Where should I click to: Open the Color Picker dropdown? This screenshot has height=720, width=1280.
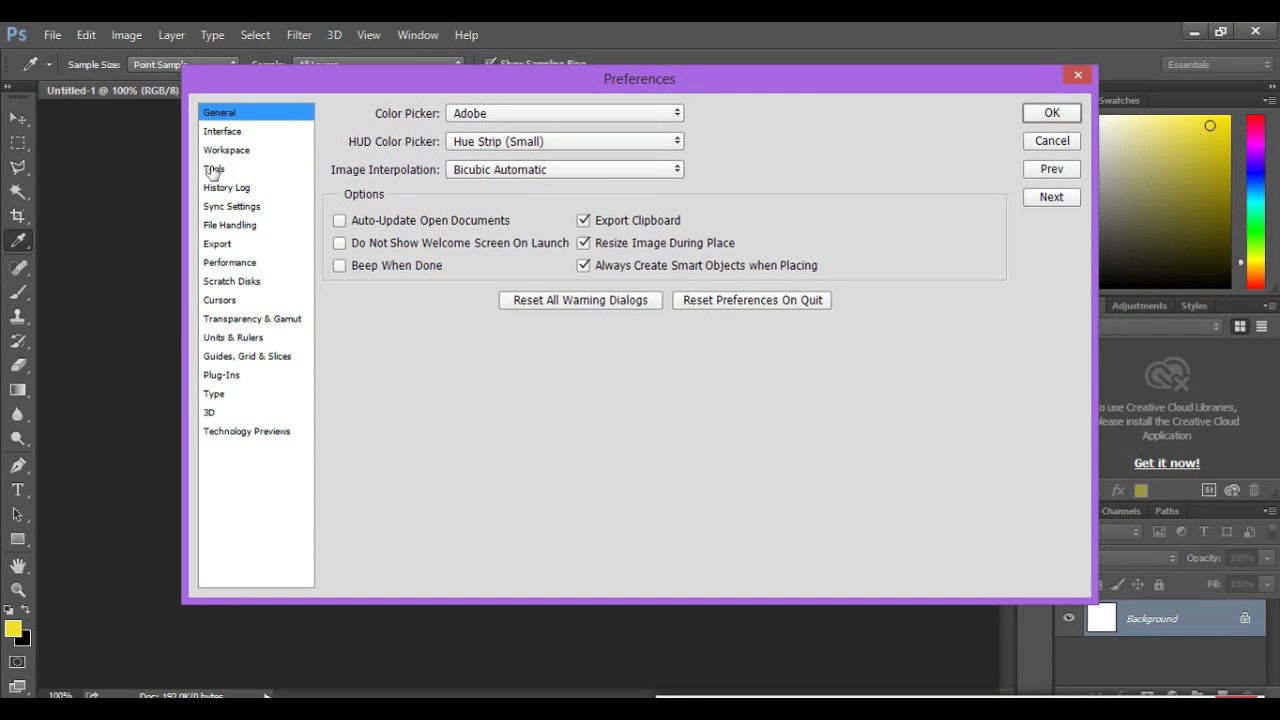(565, 113)
